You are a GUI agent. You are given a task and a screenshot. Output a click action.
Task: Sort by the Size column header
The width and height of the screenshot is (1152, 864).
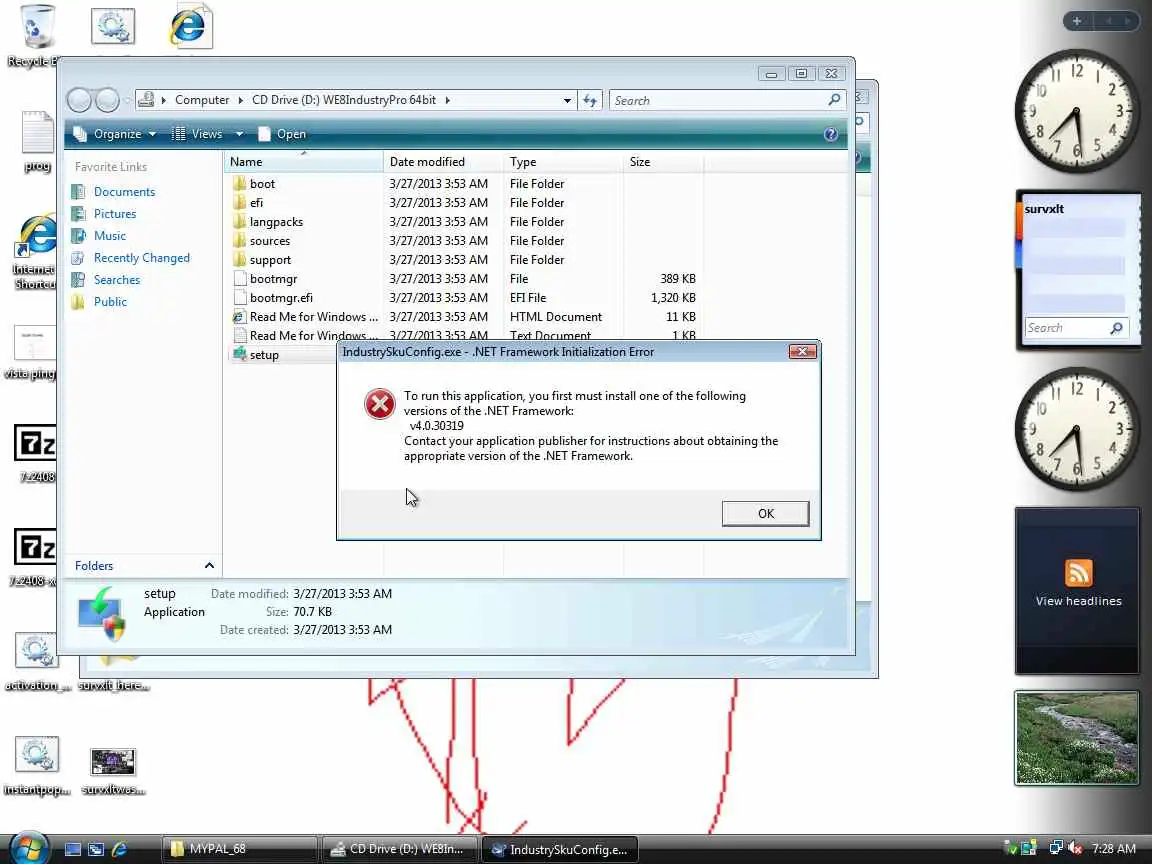pos(663,162)
